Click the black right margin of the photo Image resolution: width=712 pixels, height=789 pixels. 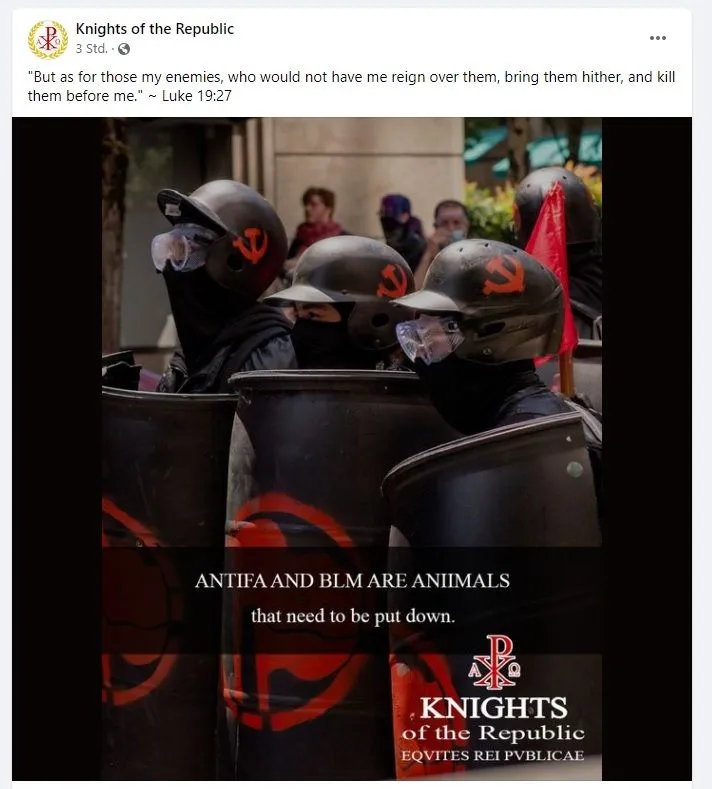(x=647, y=448)
